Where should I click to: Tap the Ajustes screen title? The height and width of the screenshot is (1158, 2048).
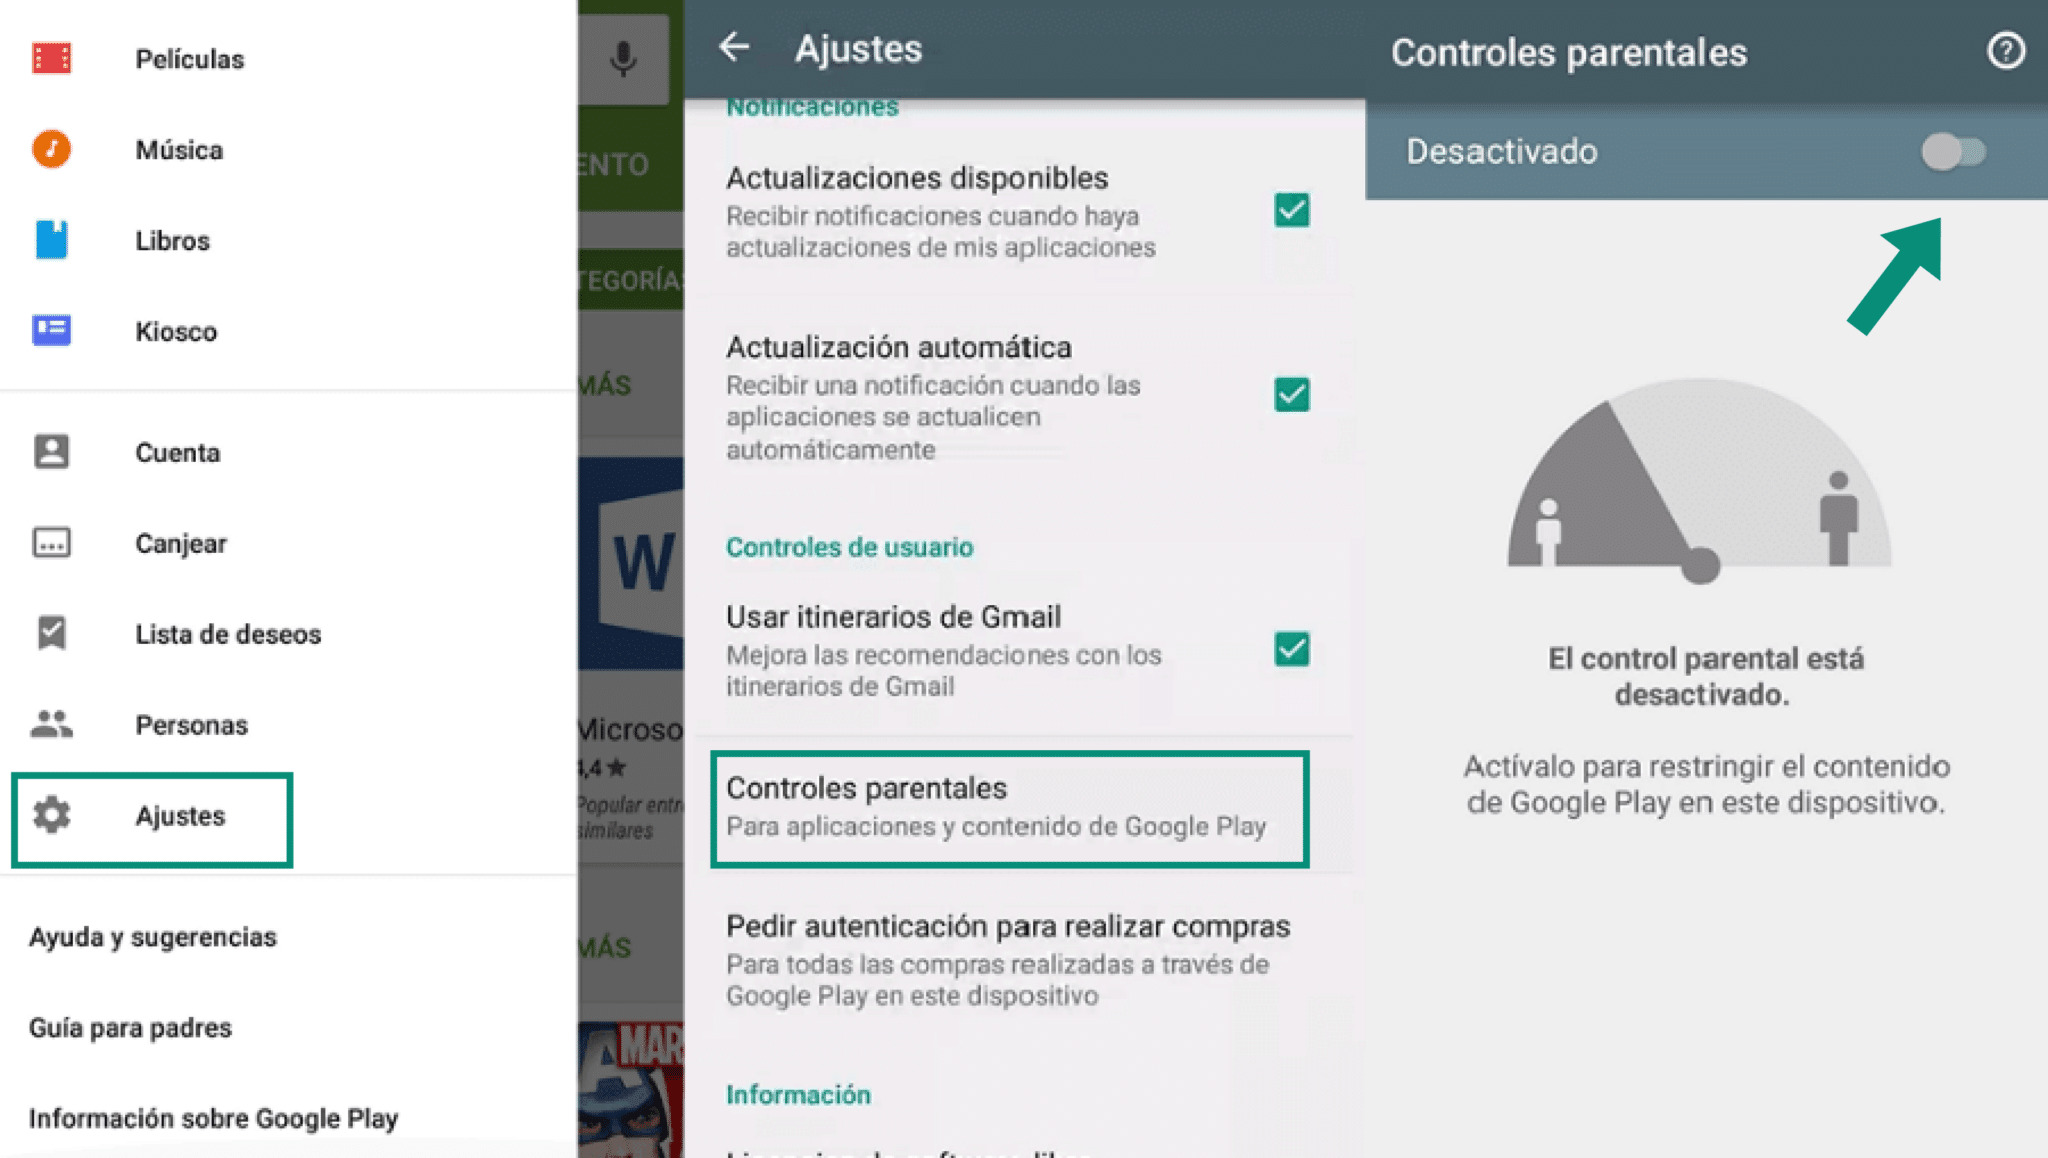pyautogui.click(x=858, y=48)
